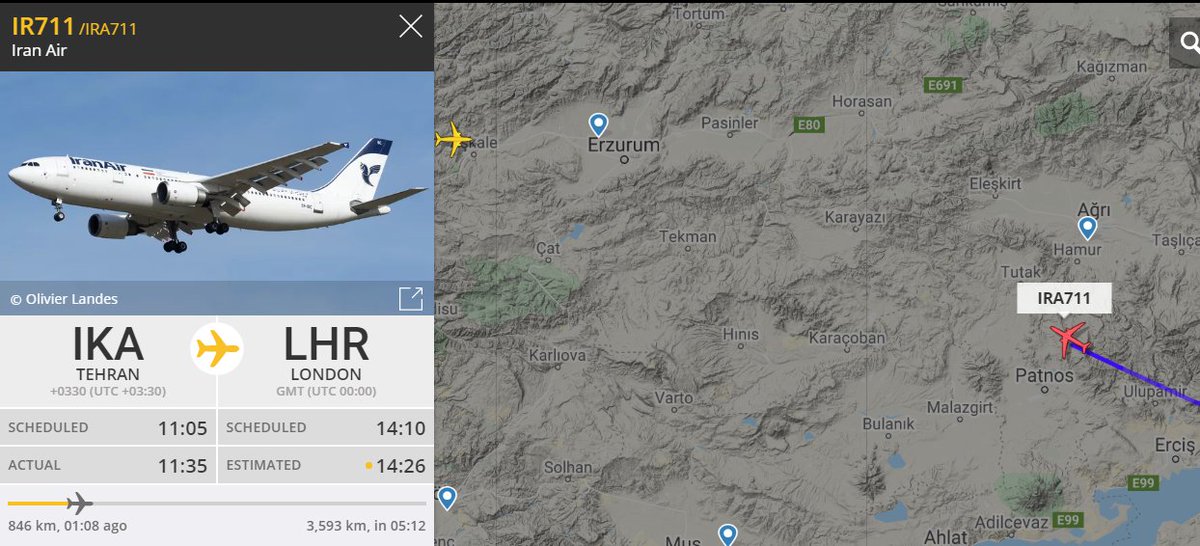Click the estimated arrival time 14:26
Image resolution: width=1200 pixels, height=546 pixels.
tap(400, 465)
